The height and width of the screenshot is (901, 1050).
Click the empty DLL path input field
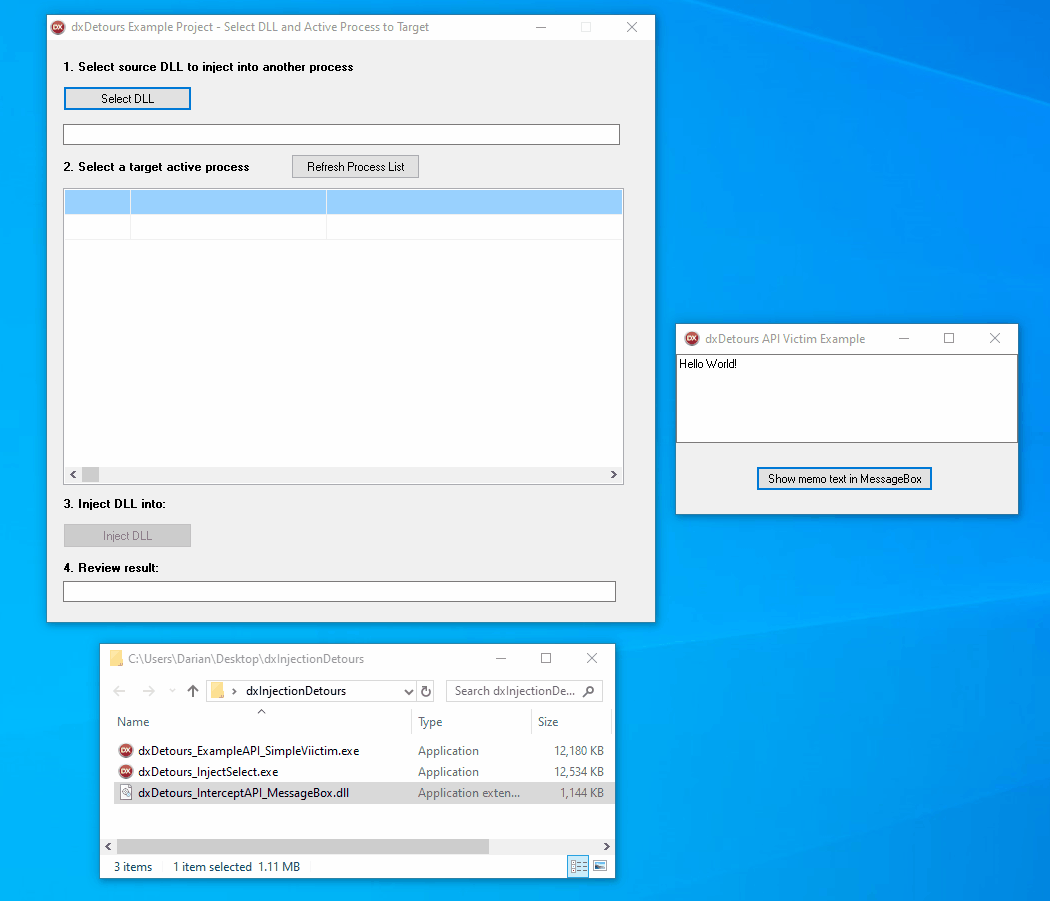pyautogui.click(x=341, y=134)
